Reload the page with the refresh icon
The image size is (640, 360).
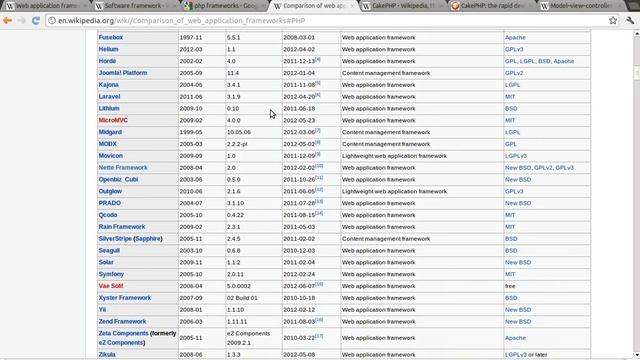[36, 20]
